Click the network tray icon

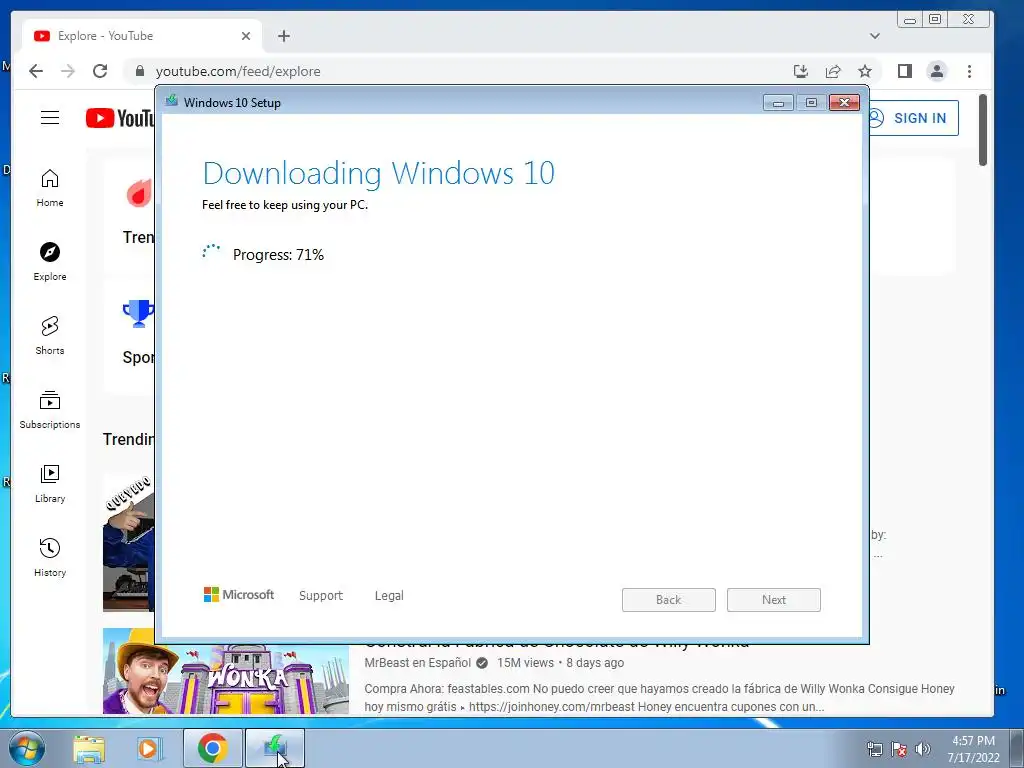coord(874,749)
